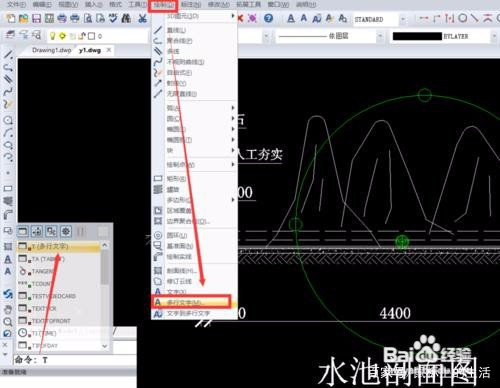Select the TEXTTOFRONT command suggestion

pyautogui.click(x=59, y=321)
